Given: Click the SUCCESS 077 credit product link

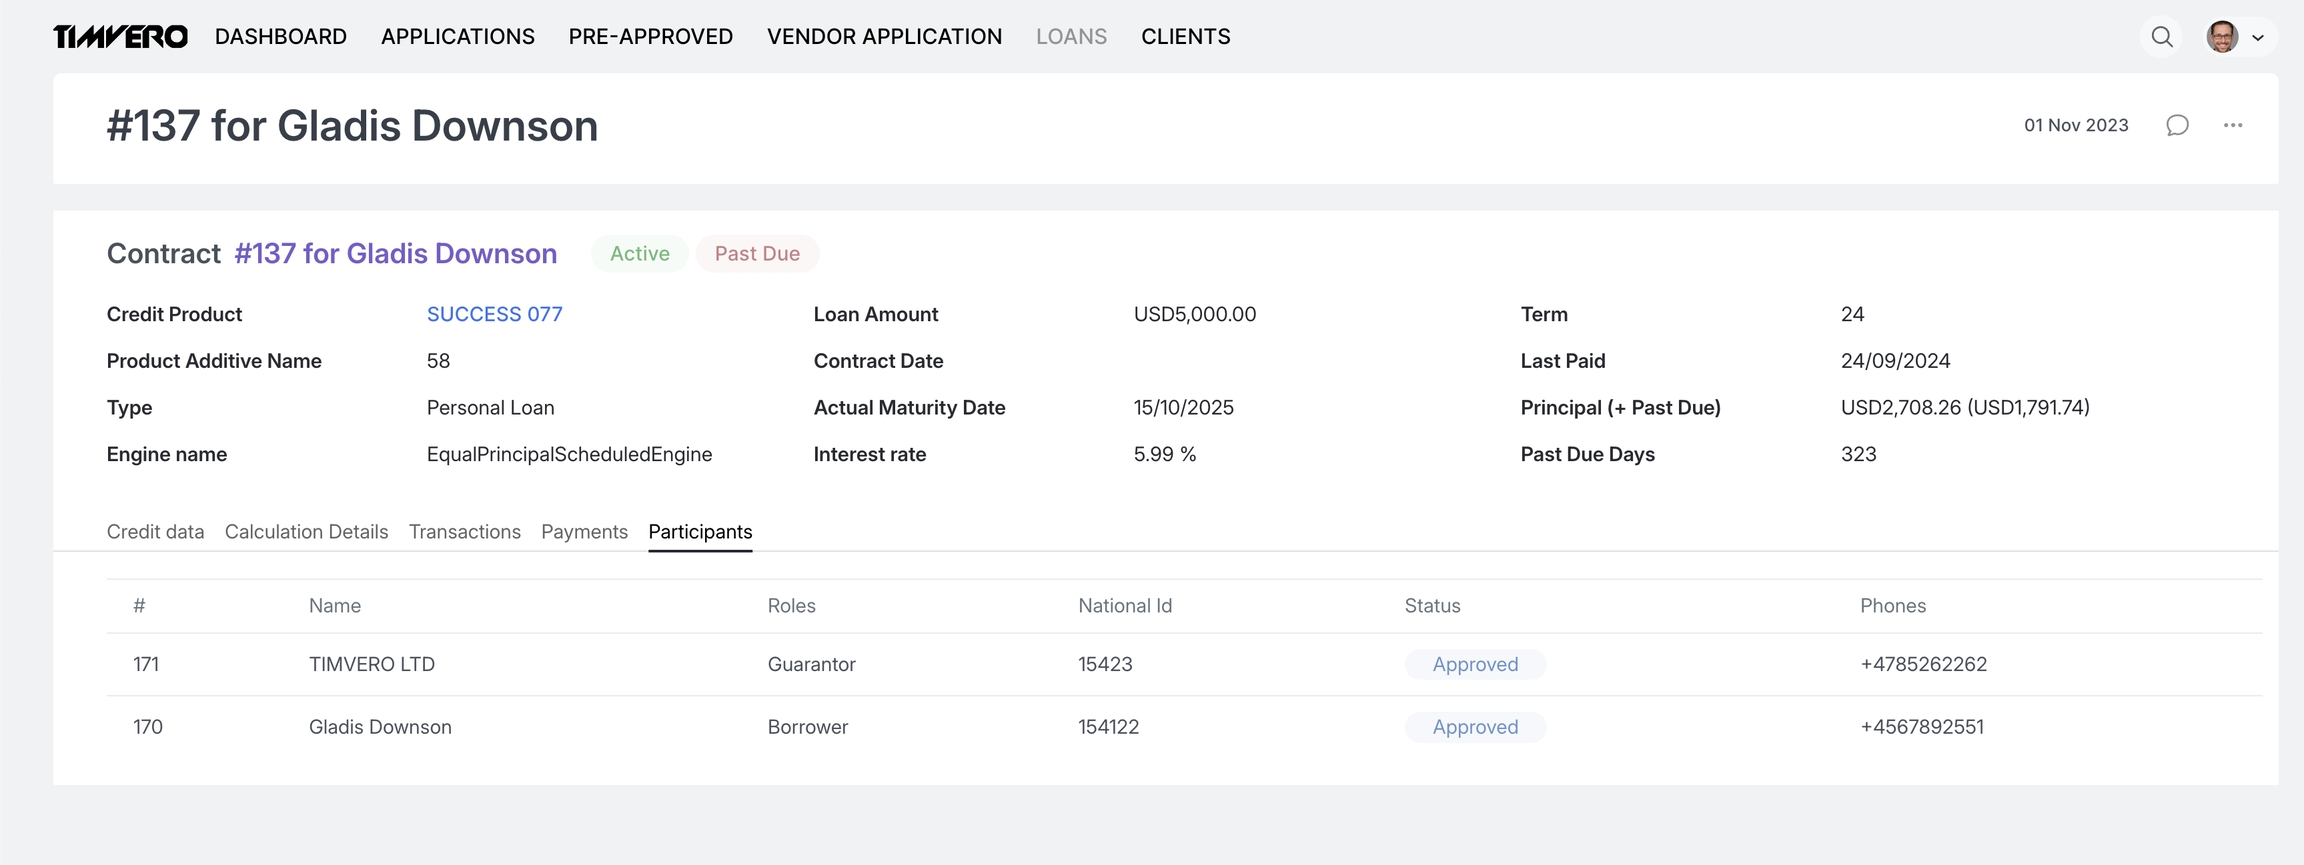Looking at the screenshot, I should tap(494, 314).
